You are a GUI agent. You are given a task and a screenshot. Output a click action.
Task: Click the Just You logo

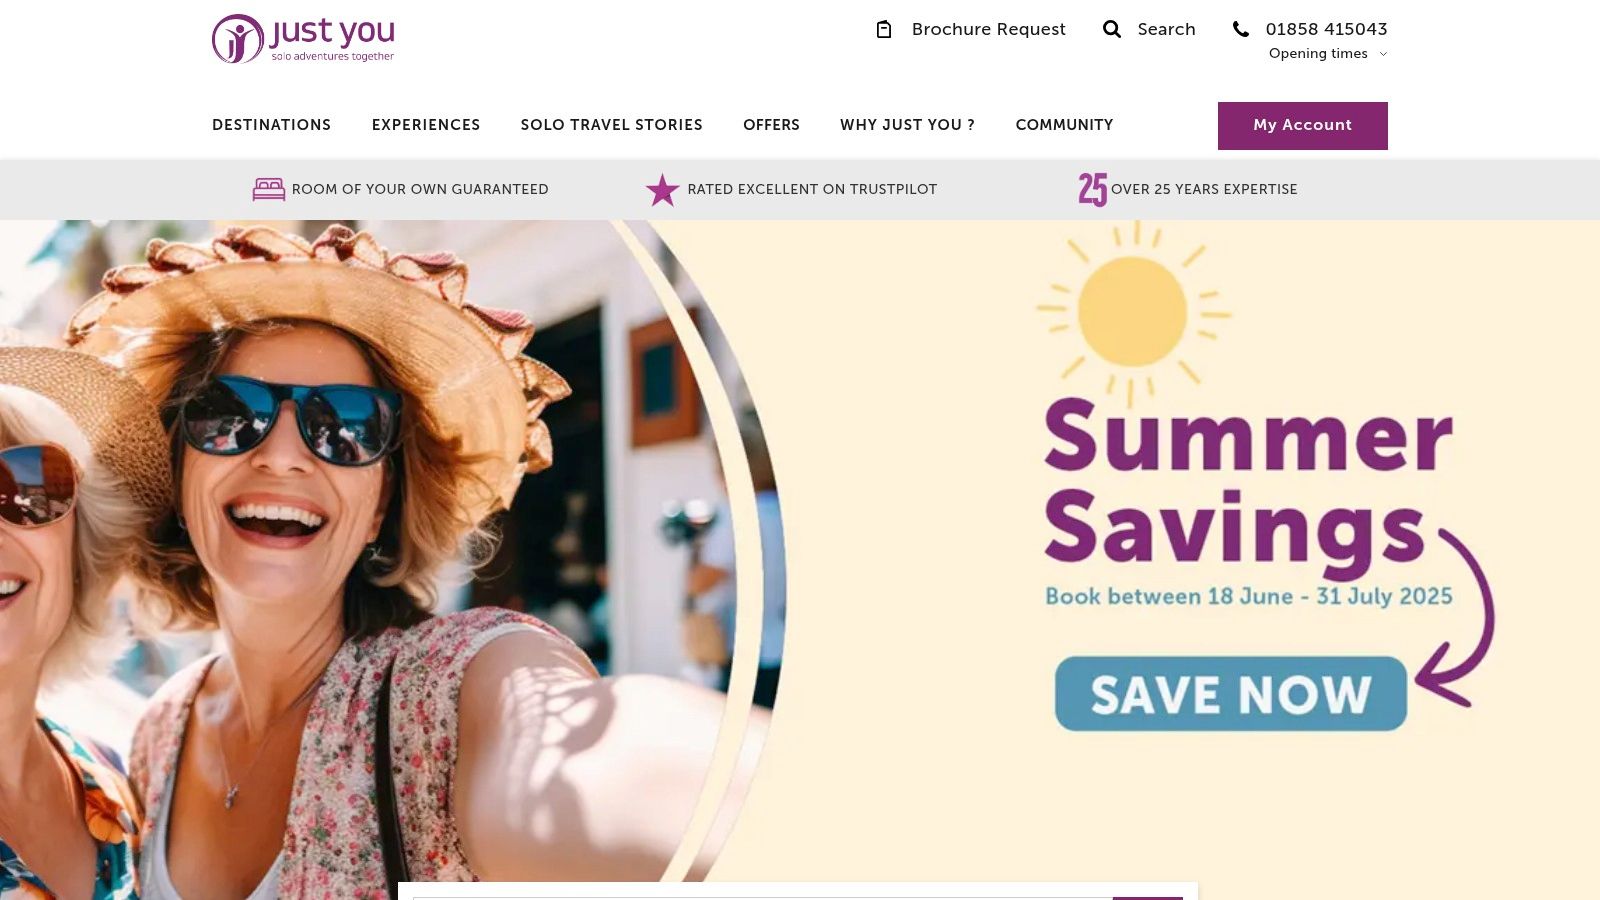tap(303, 39)
